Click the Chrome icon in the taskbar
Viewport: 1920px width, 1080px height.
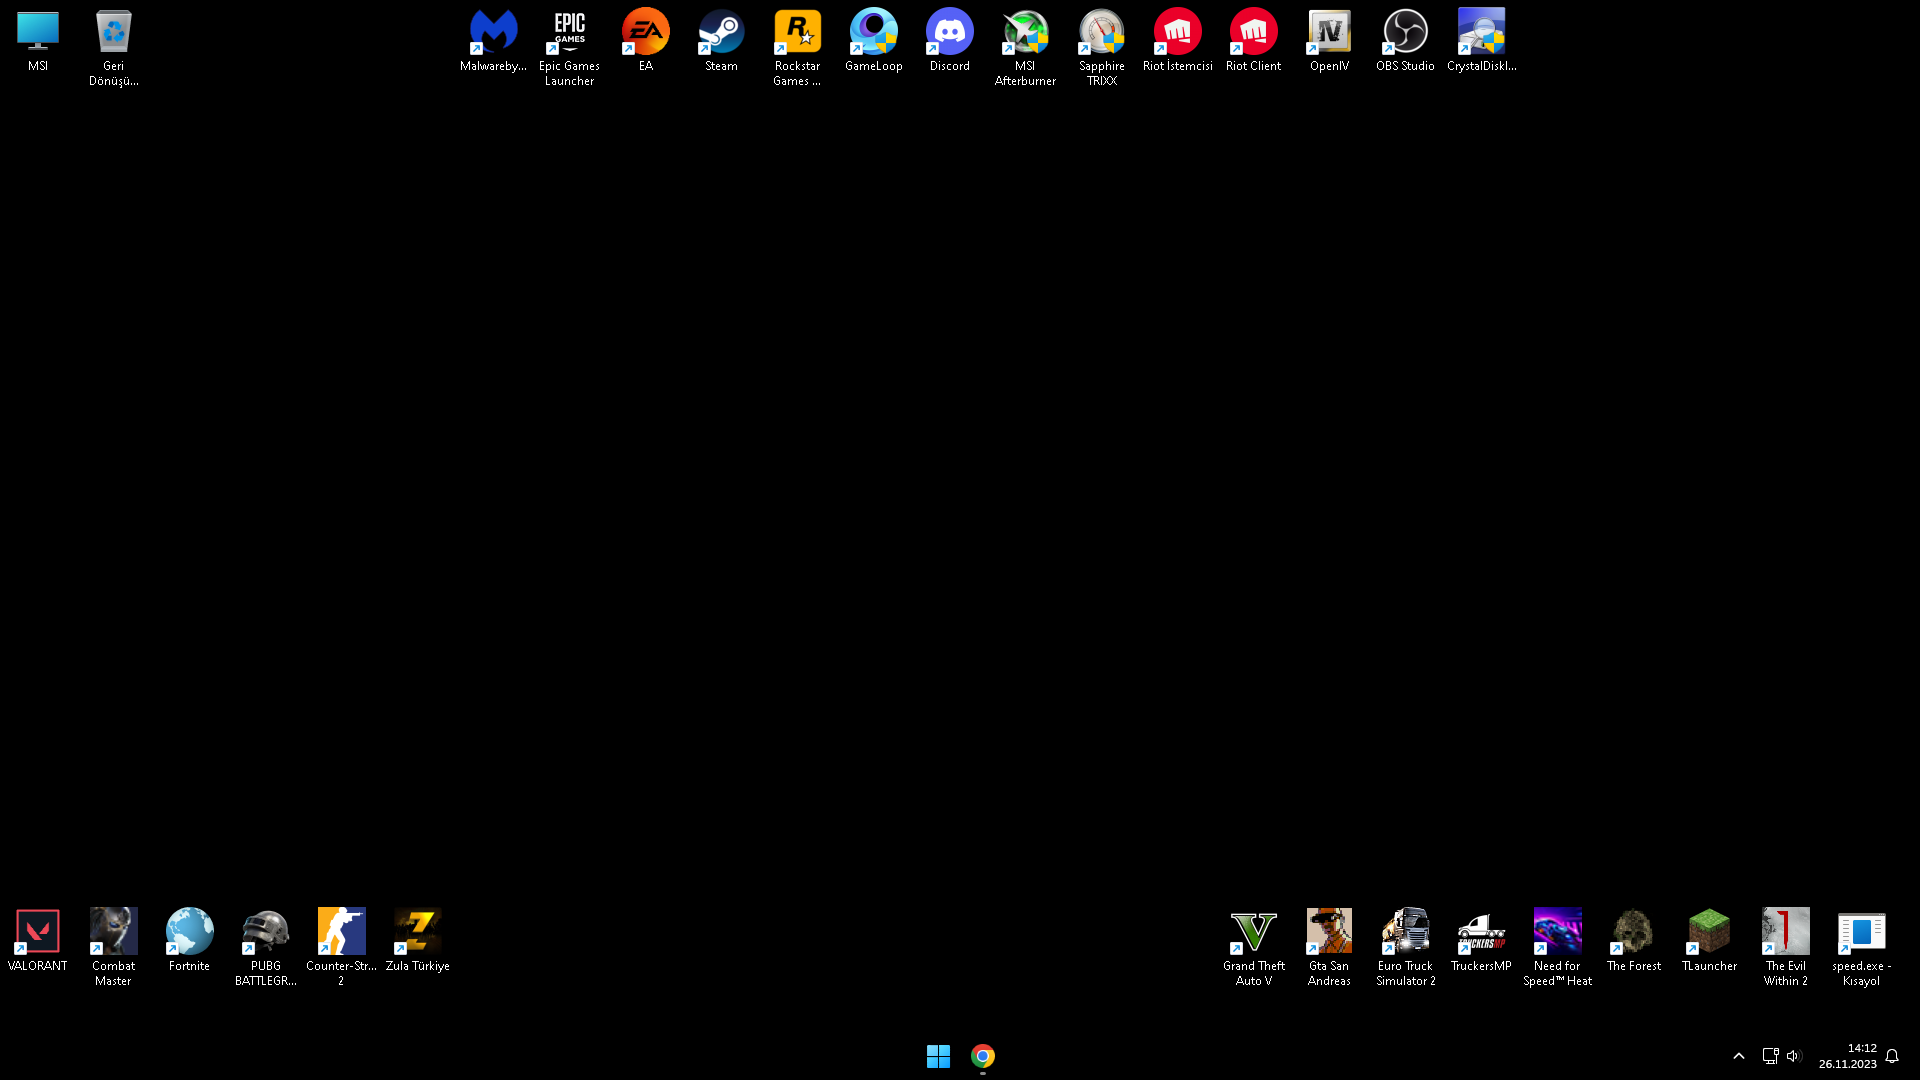983,1056
